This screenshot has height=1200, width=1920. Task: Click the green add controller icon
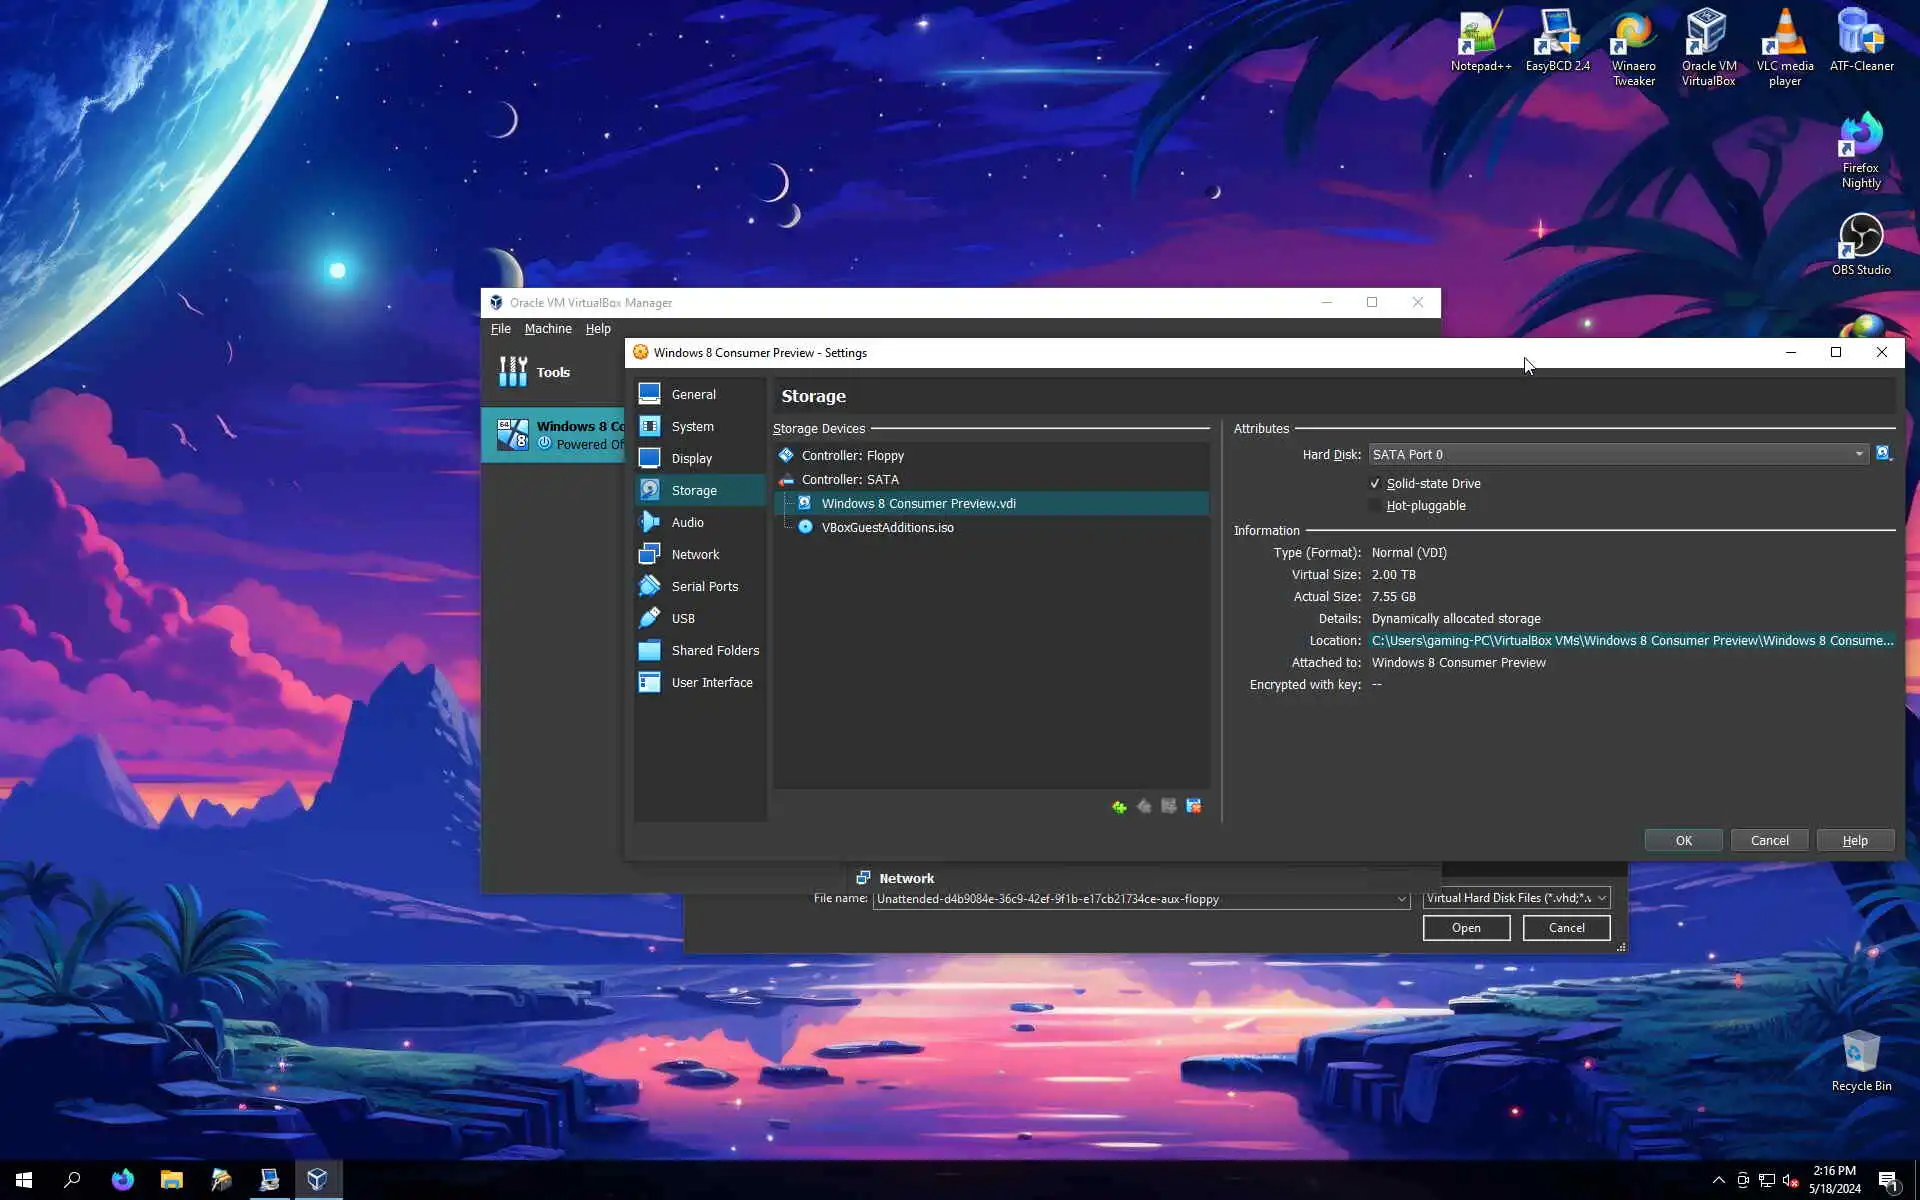(x=1119, y=807)
